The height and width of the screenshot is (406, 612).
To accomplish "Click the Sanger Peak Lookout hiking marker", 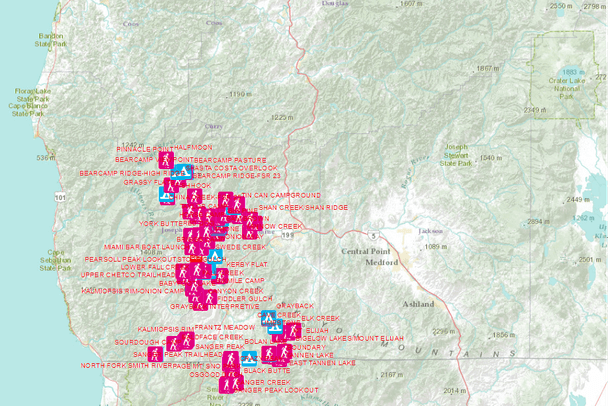I will click(232, 384).
